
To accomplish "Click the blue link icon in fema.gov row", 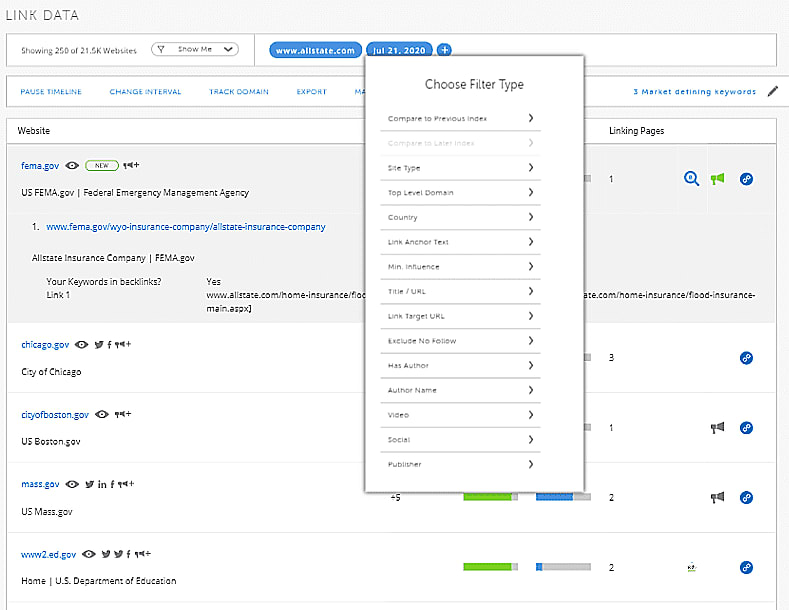I will (x=746, y=179).
